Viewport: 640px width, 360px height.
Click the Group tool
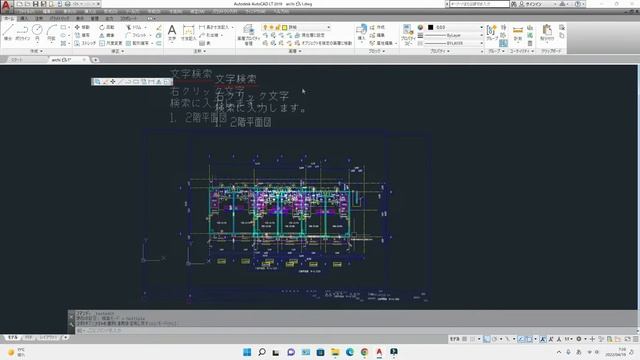492,32
